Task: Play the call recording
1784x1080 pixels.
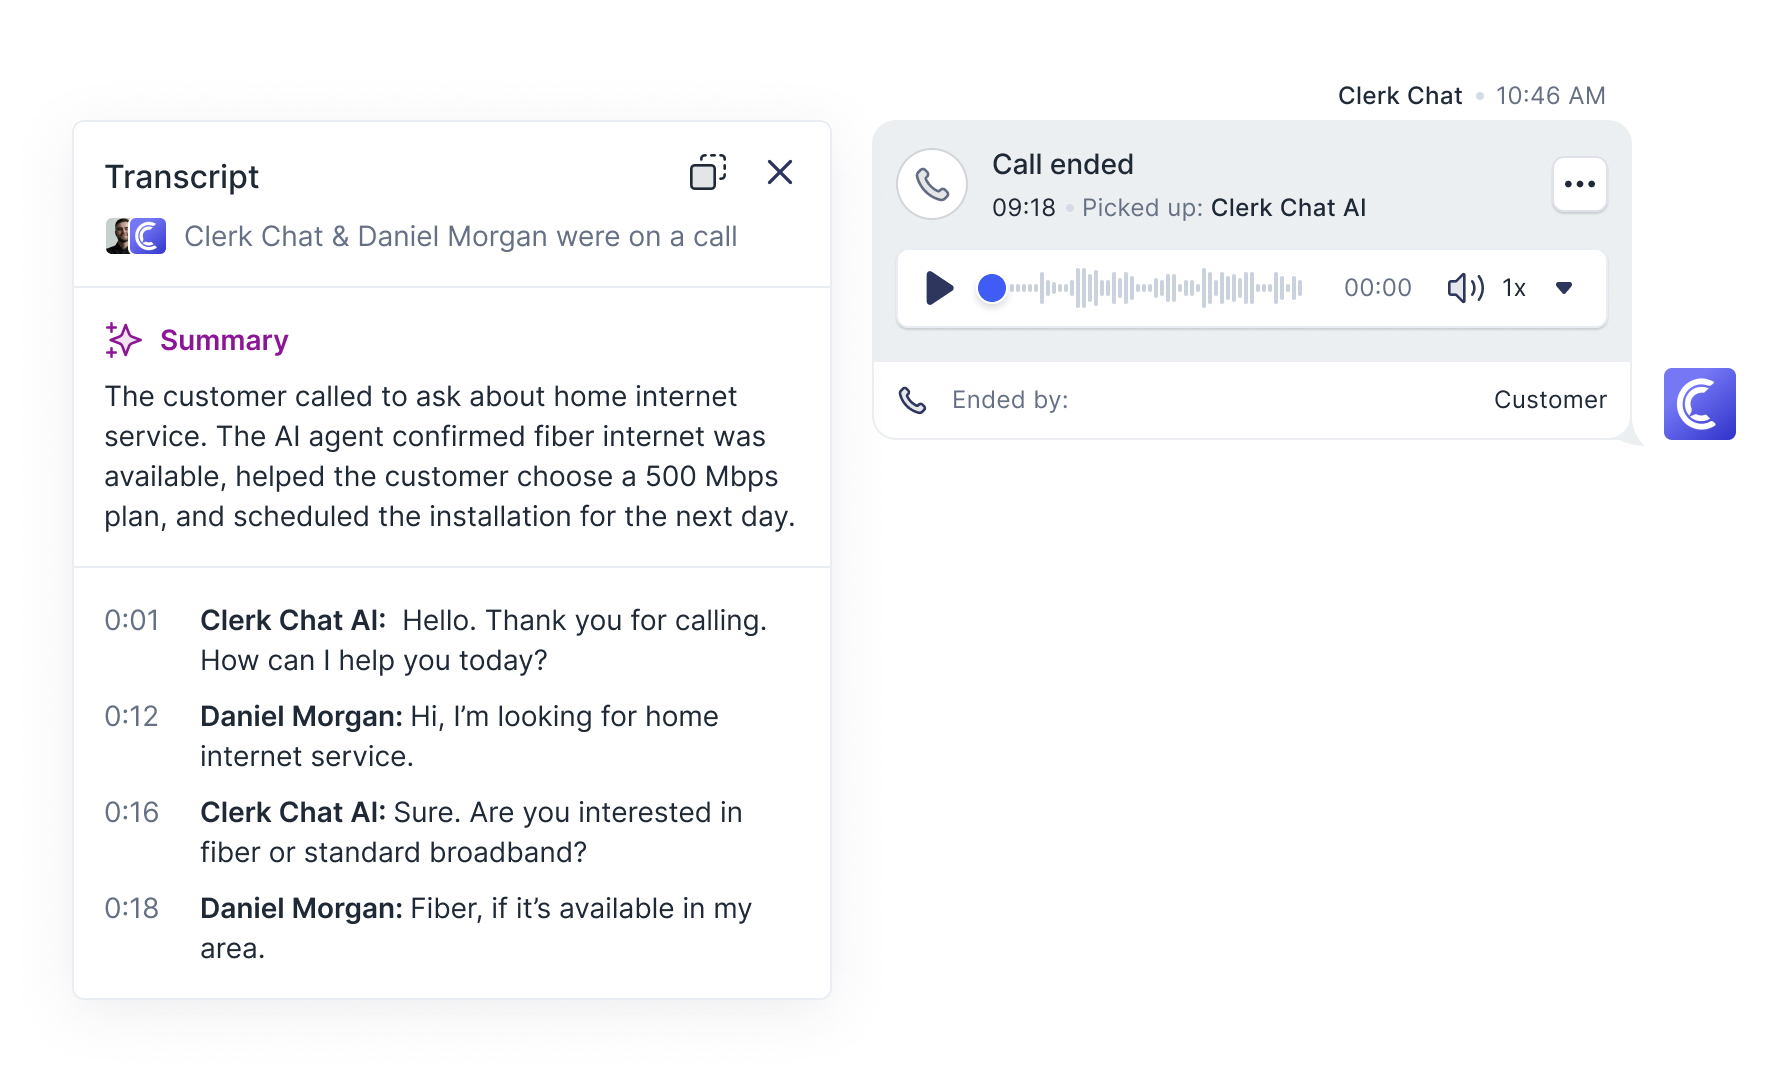Action: pos(938,288)
